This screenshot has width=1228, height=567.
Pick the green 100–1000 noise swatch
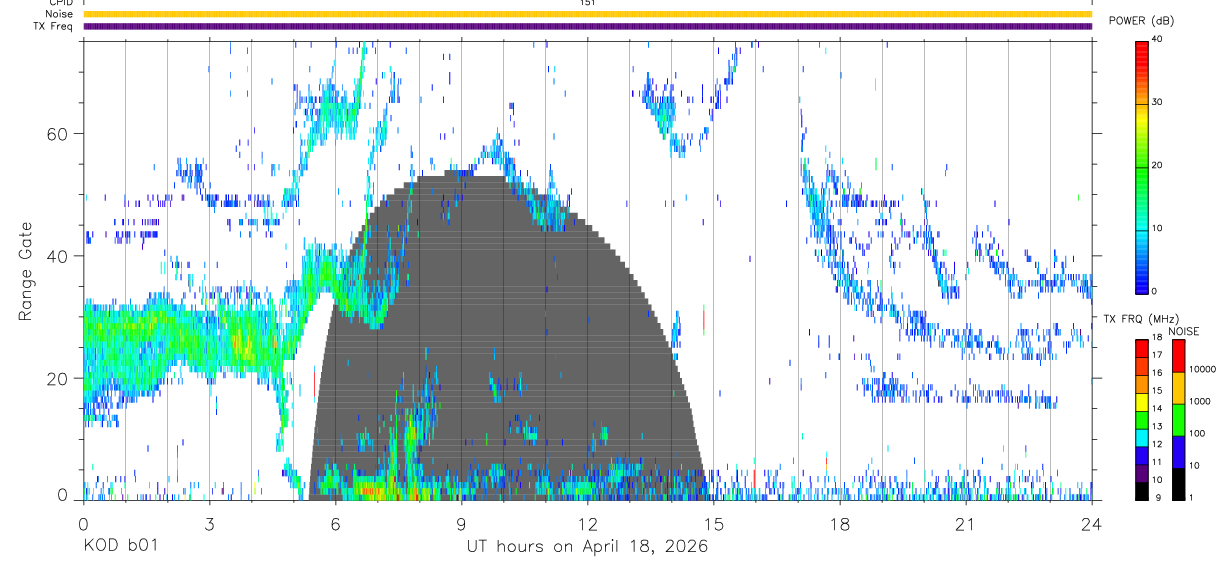(1178, 420)
